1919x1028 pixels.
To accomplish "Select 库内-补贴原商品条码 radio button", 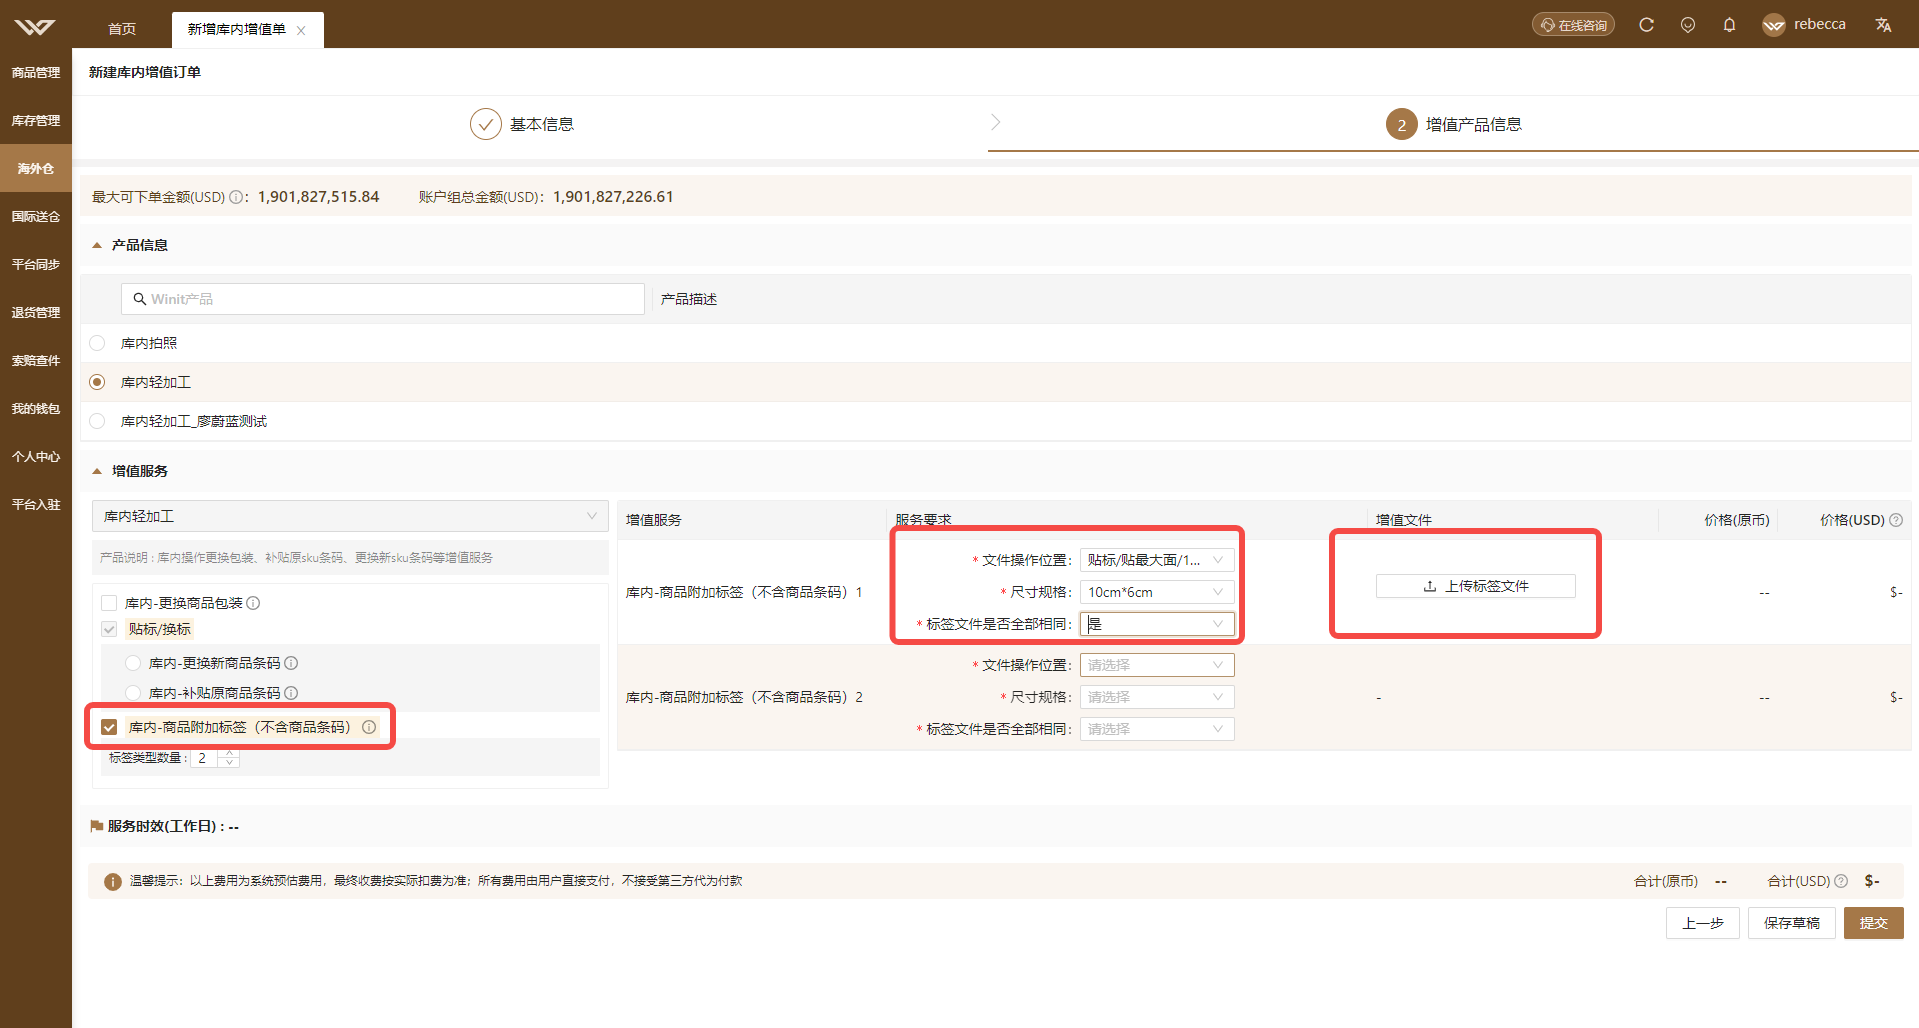I will (x=133, y=693).
